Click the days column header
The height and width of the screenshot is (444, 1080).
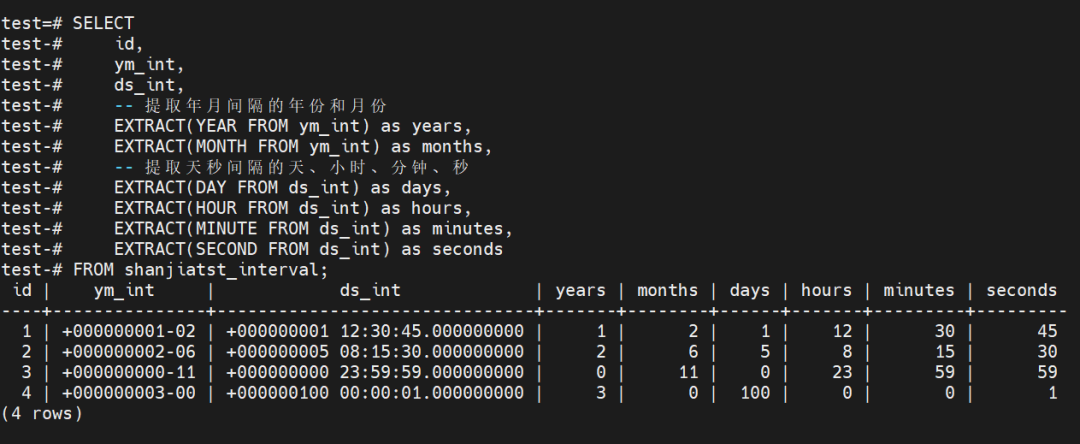coord(749,290)
